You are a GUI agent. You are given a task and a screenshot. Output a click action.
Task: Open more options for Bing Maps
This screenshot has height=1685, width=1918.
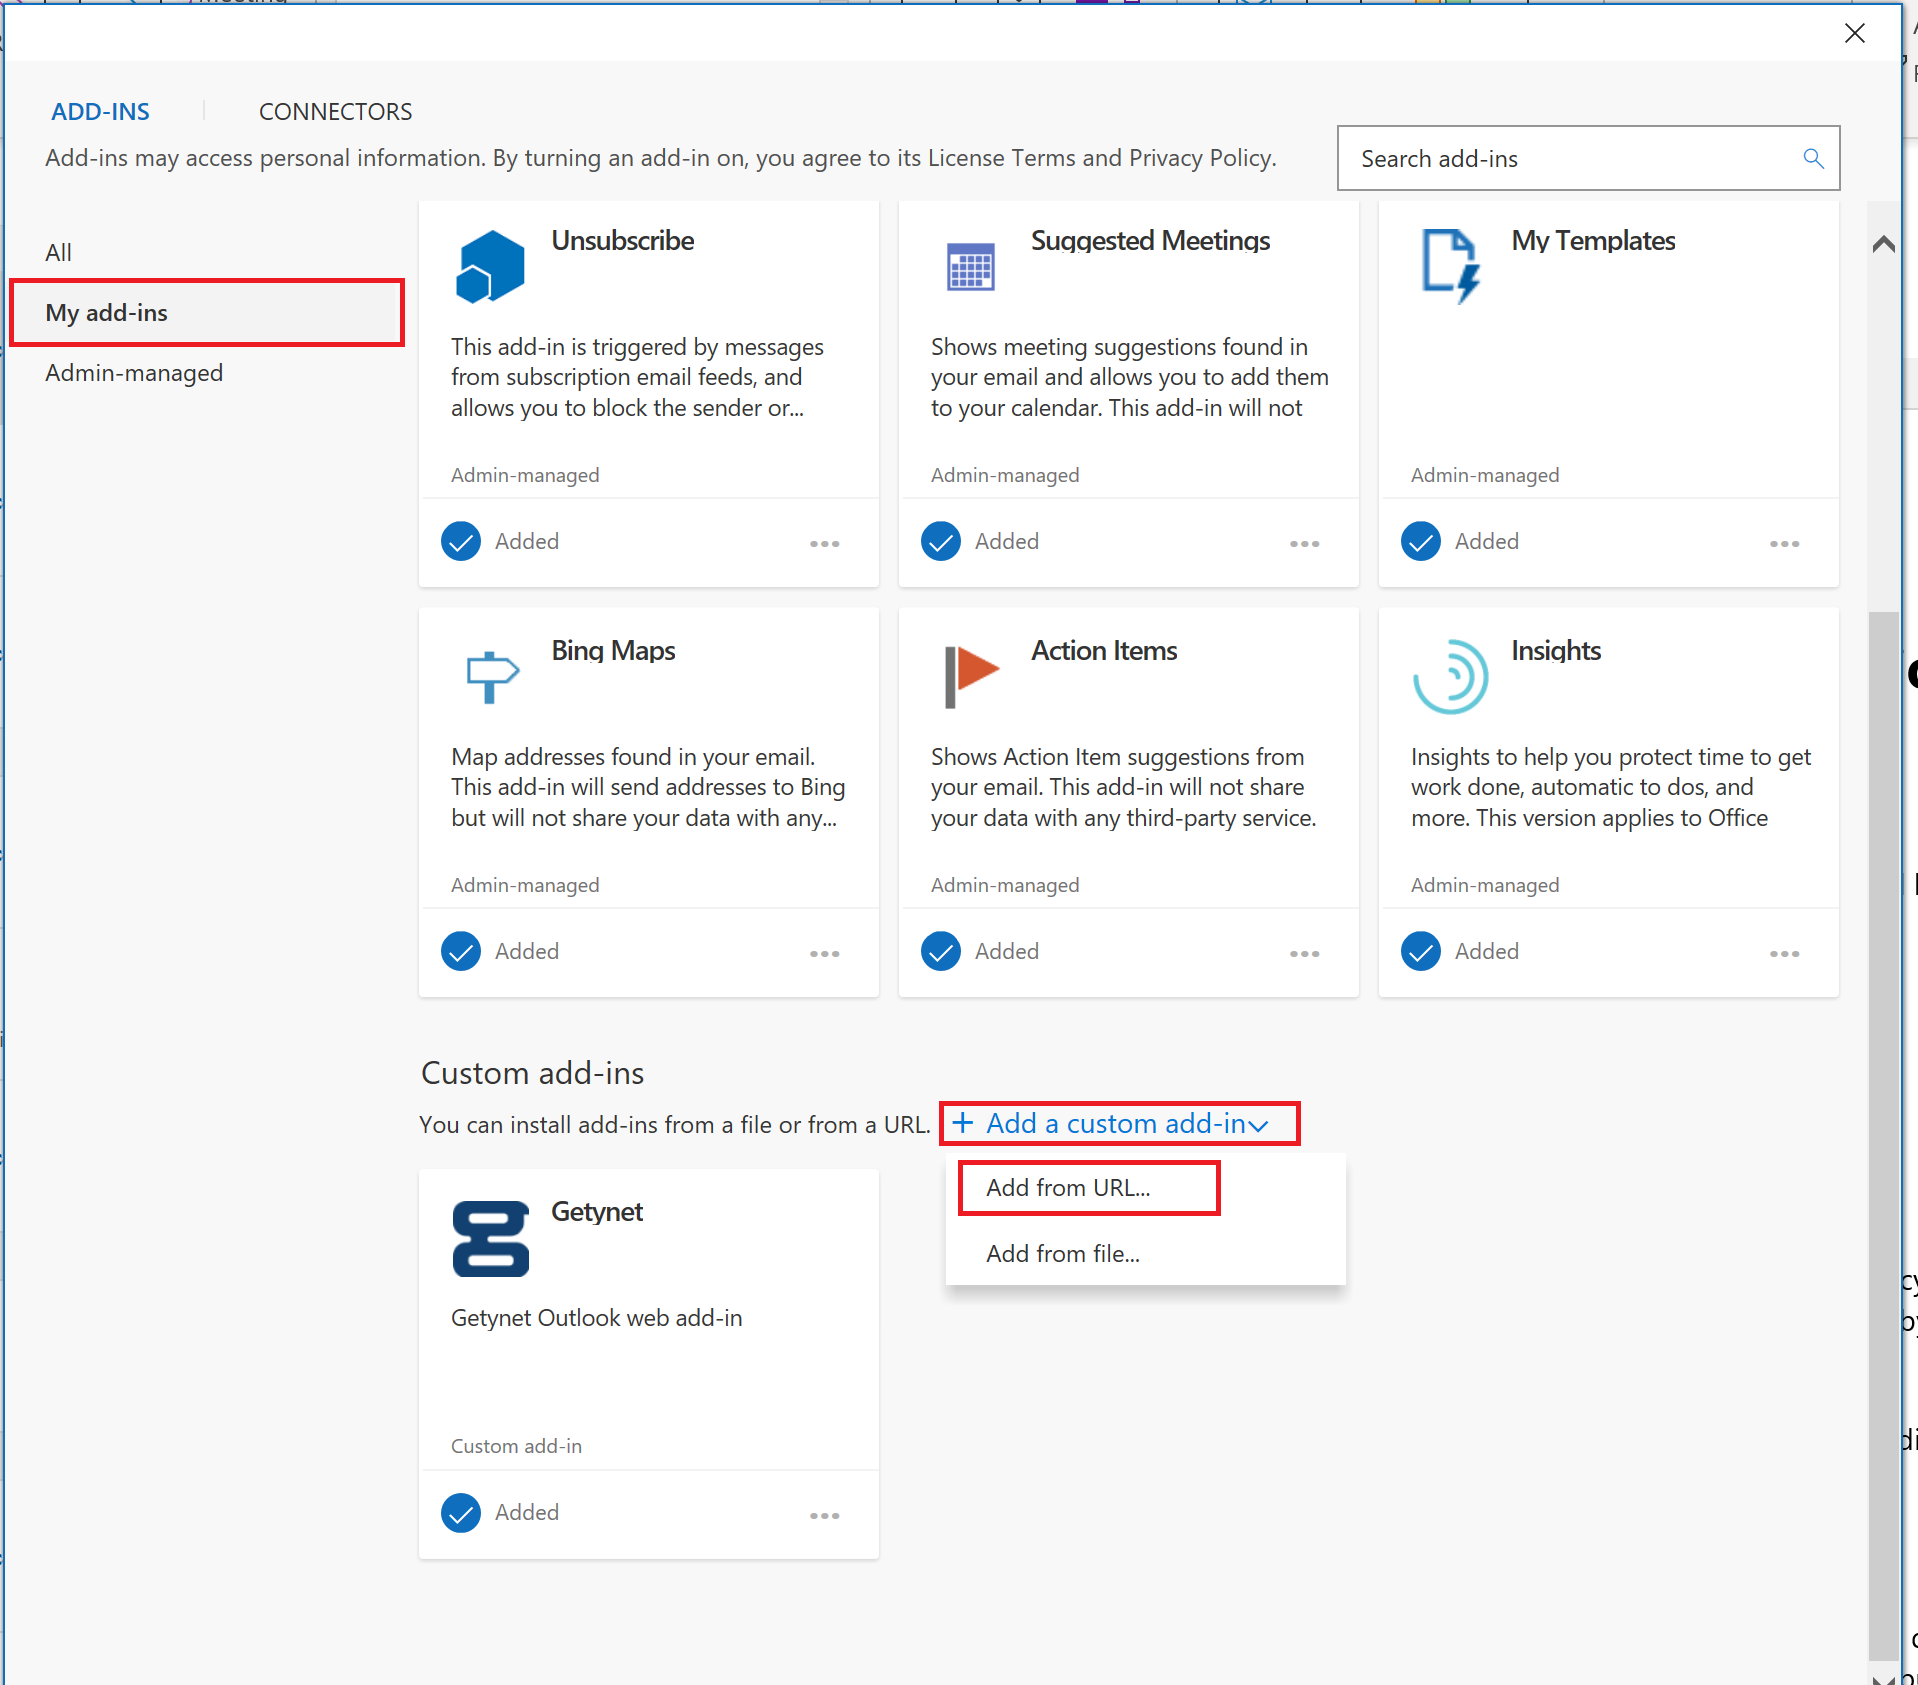825,953
